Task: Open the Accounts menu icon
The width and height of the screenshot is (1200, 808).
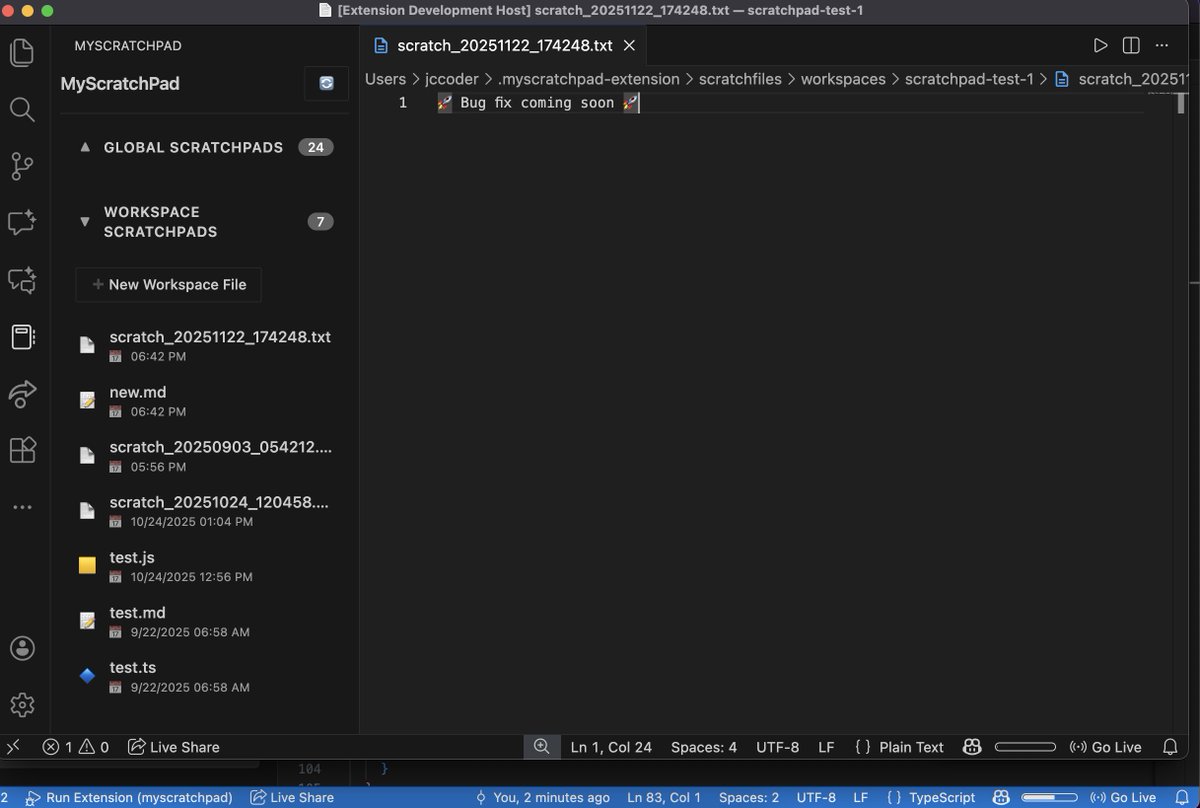Action: [22, 648]
